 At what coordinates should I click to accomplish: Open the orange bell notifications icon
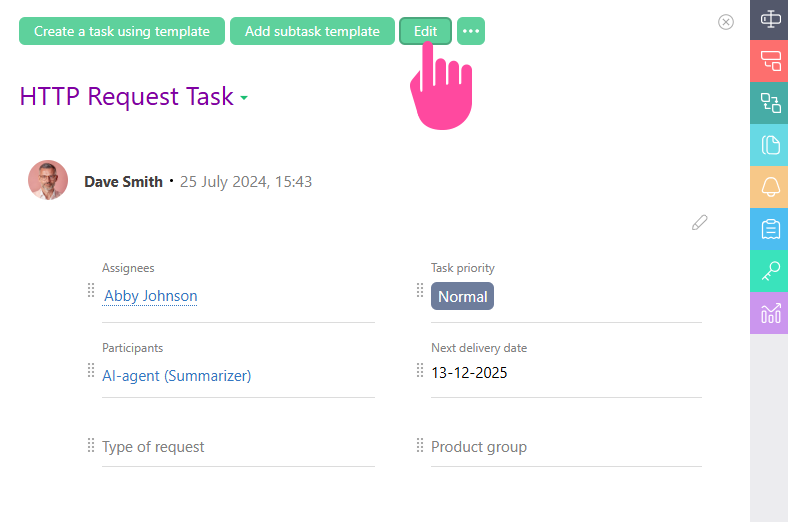[770, 186]
